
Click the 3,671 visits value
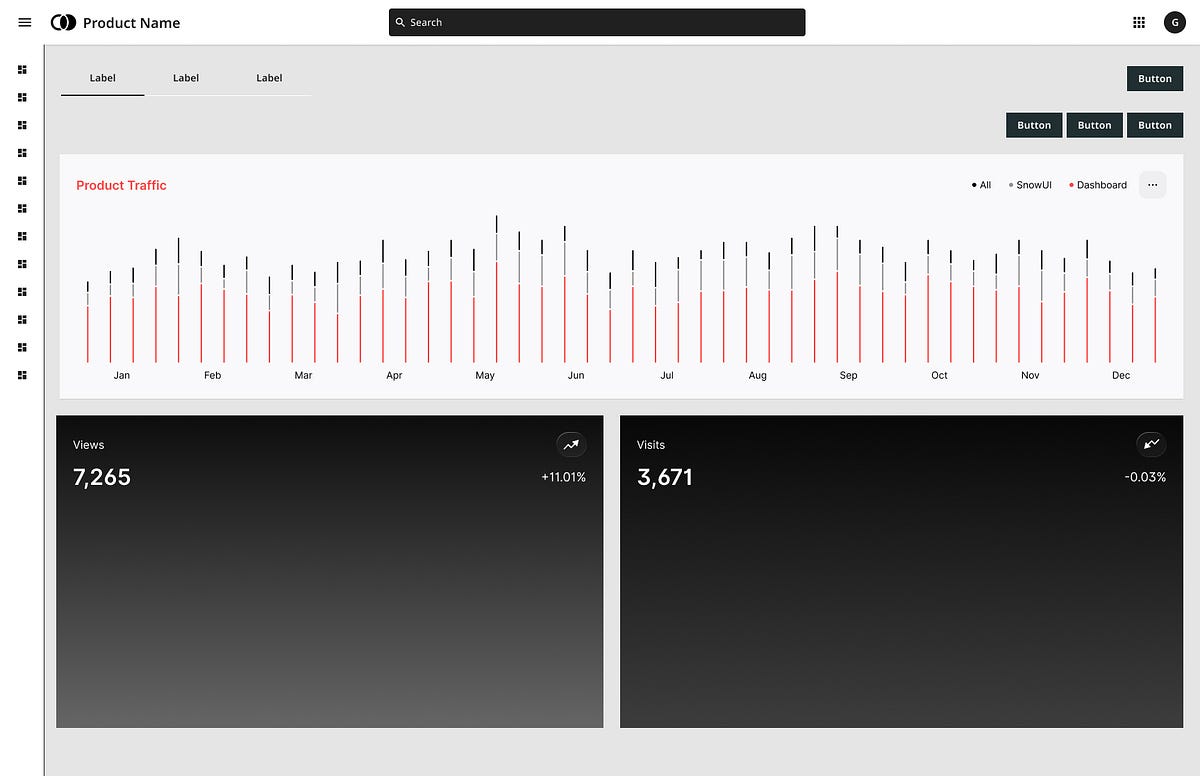pos(665,477)
